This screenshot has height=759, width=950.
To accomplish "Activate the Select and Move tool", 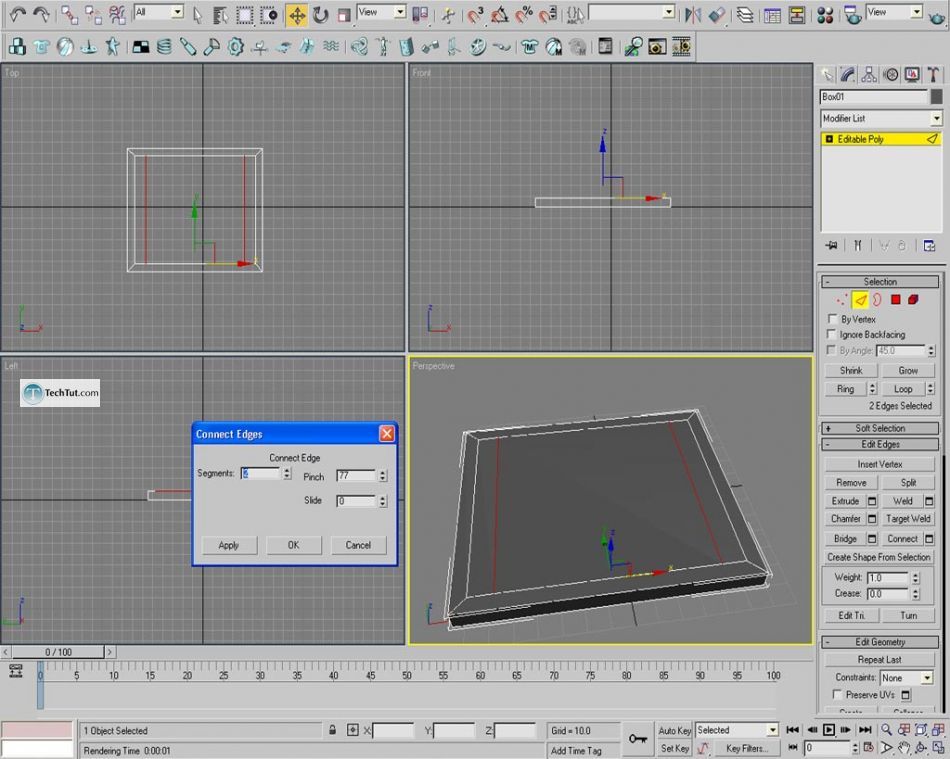I will 297,15.
